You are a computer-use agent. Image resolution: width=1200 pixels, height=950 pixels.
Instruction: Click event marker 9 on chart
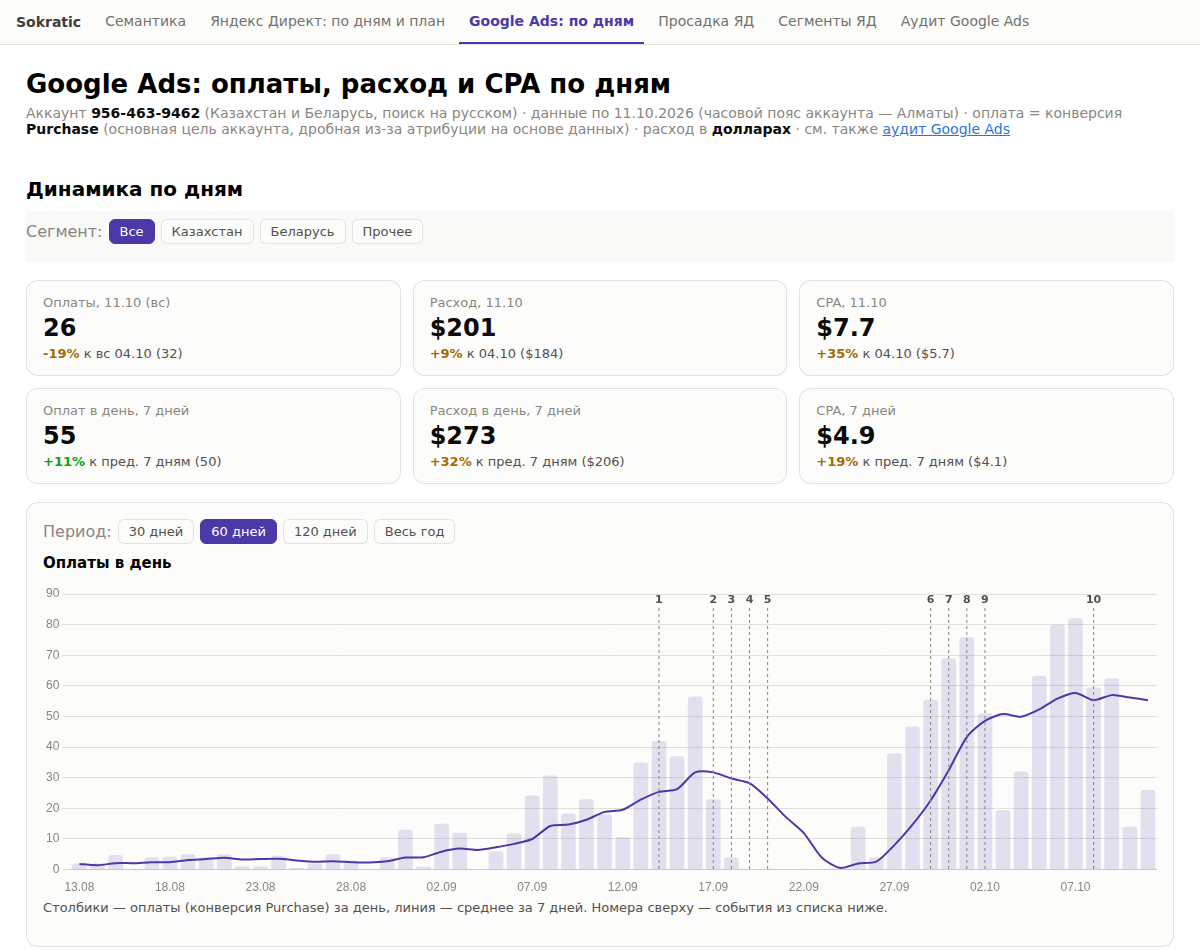pyautogui.click(x=984, y=599)
